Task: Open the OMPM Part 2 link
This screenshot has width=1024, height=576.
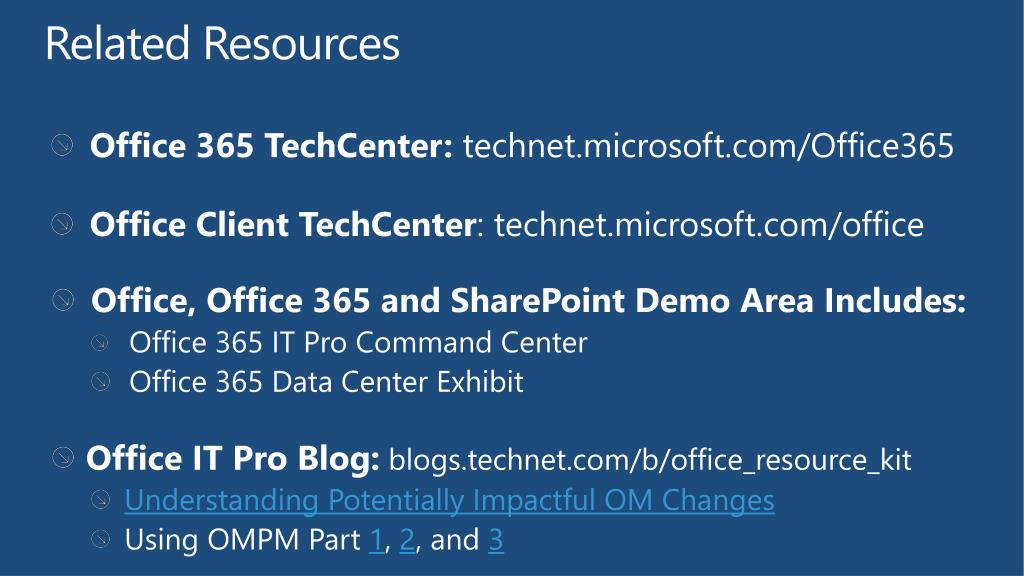Action: point(407,540)
